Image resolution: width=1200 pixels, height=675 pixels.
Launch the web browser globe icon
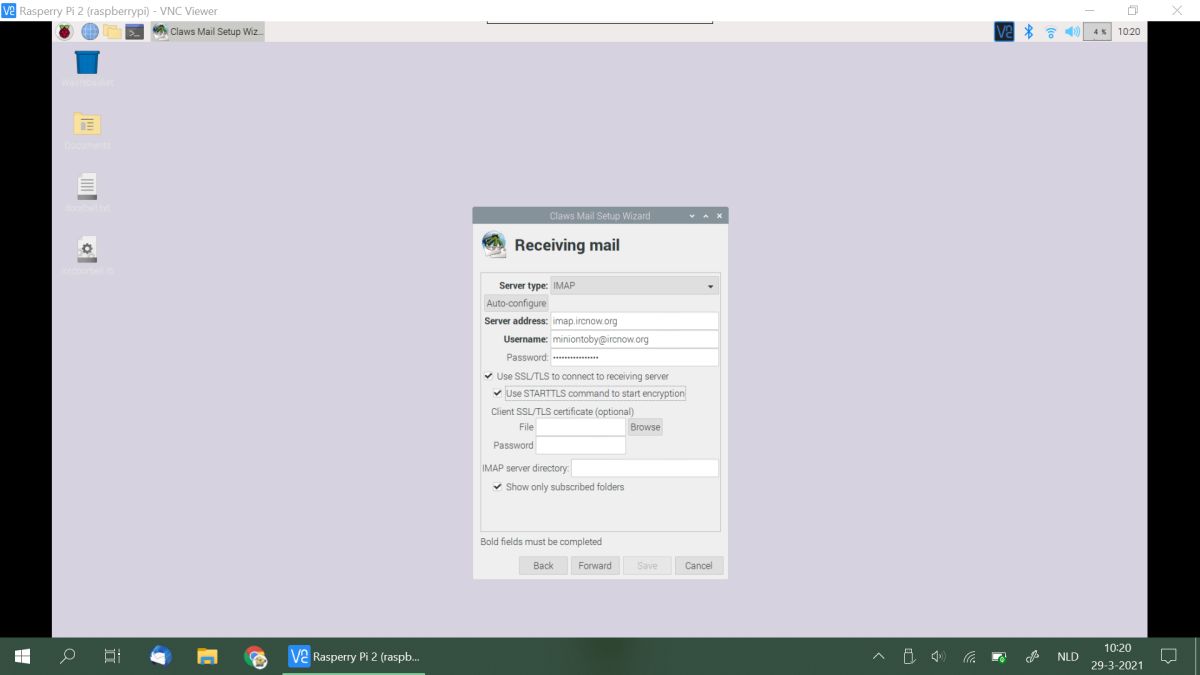coord(90,32)
